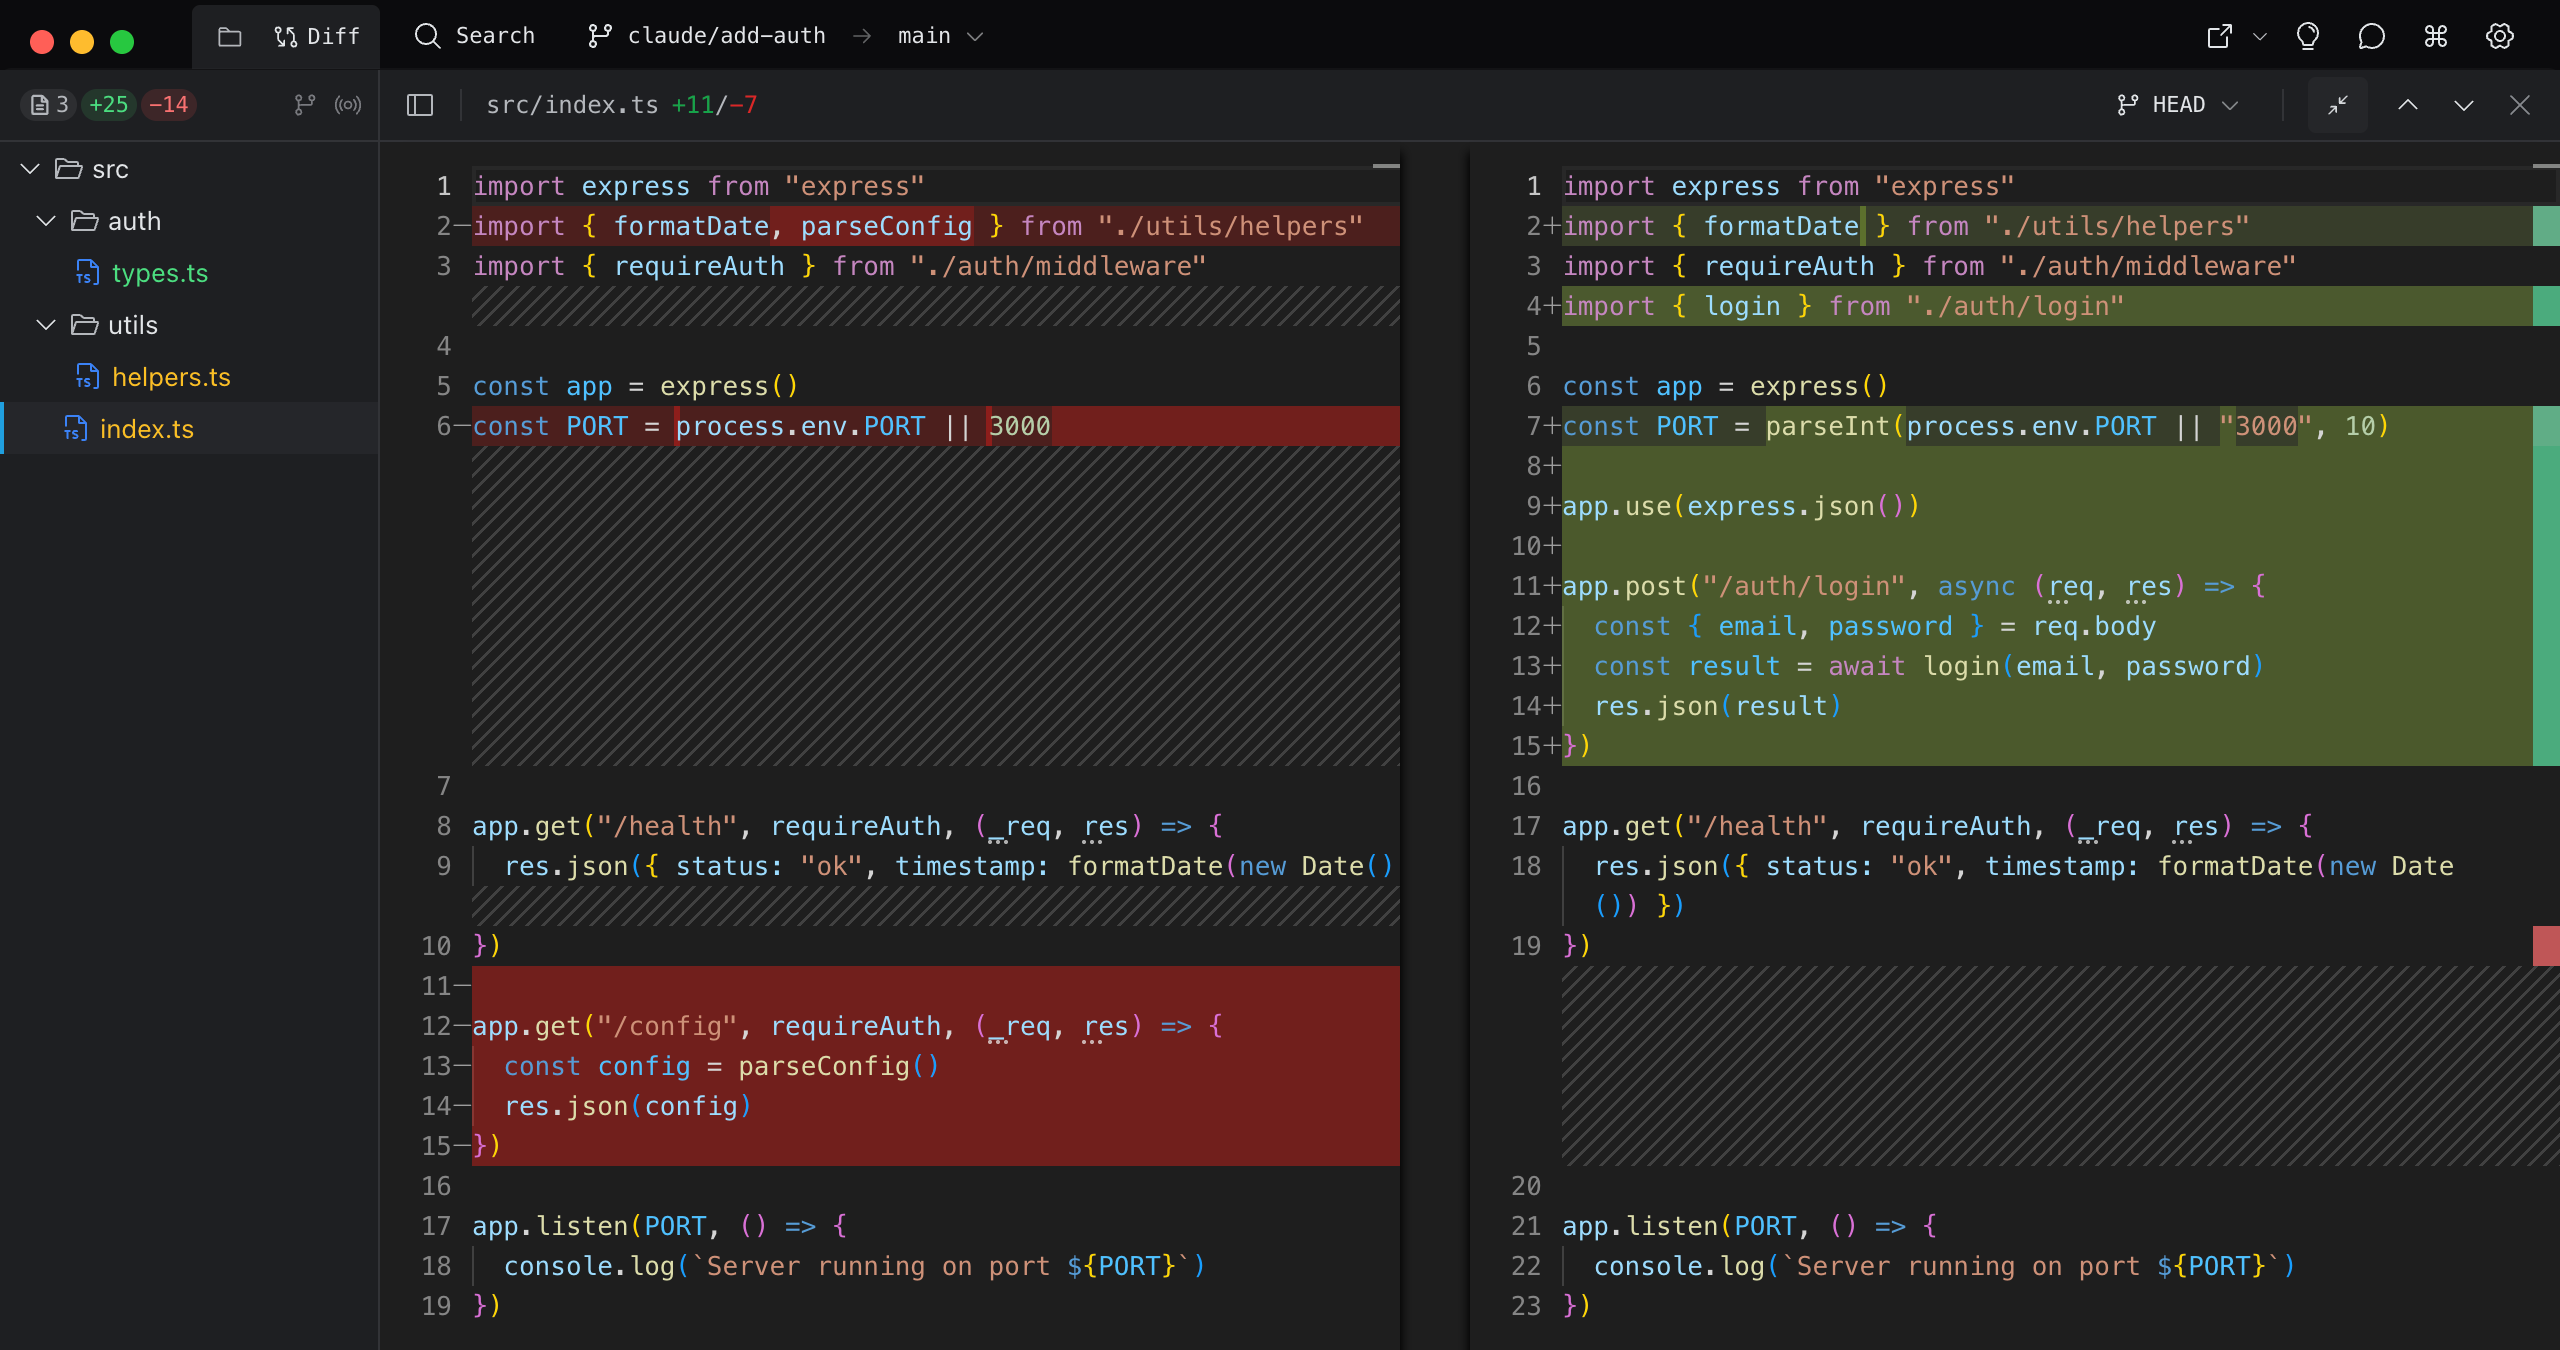Click the open-in-external-window icon
The width and height of the screenshot is (2560, 1350).
coord(2219,37)
